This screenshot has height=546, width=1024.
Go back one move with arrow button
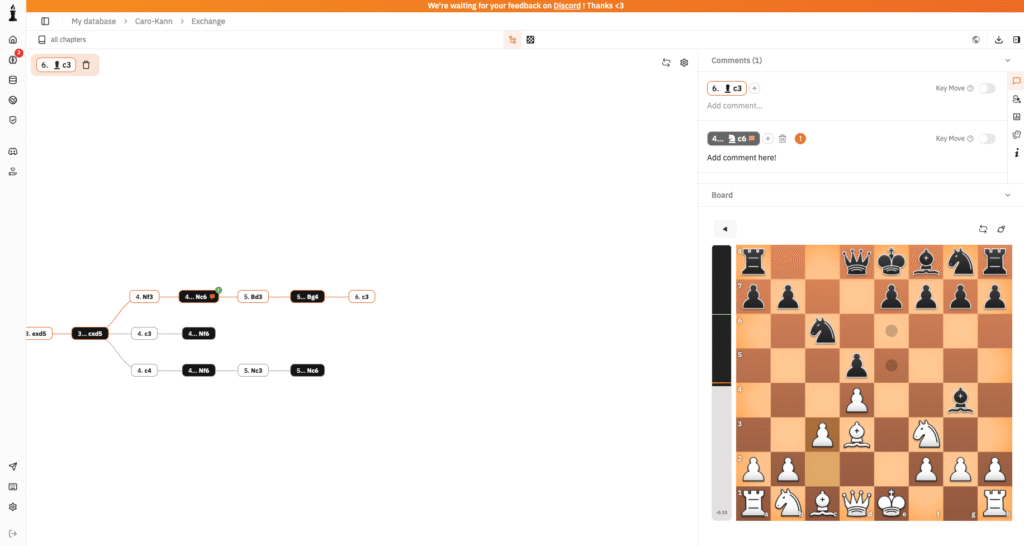725,229
